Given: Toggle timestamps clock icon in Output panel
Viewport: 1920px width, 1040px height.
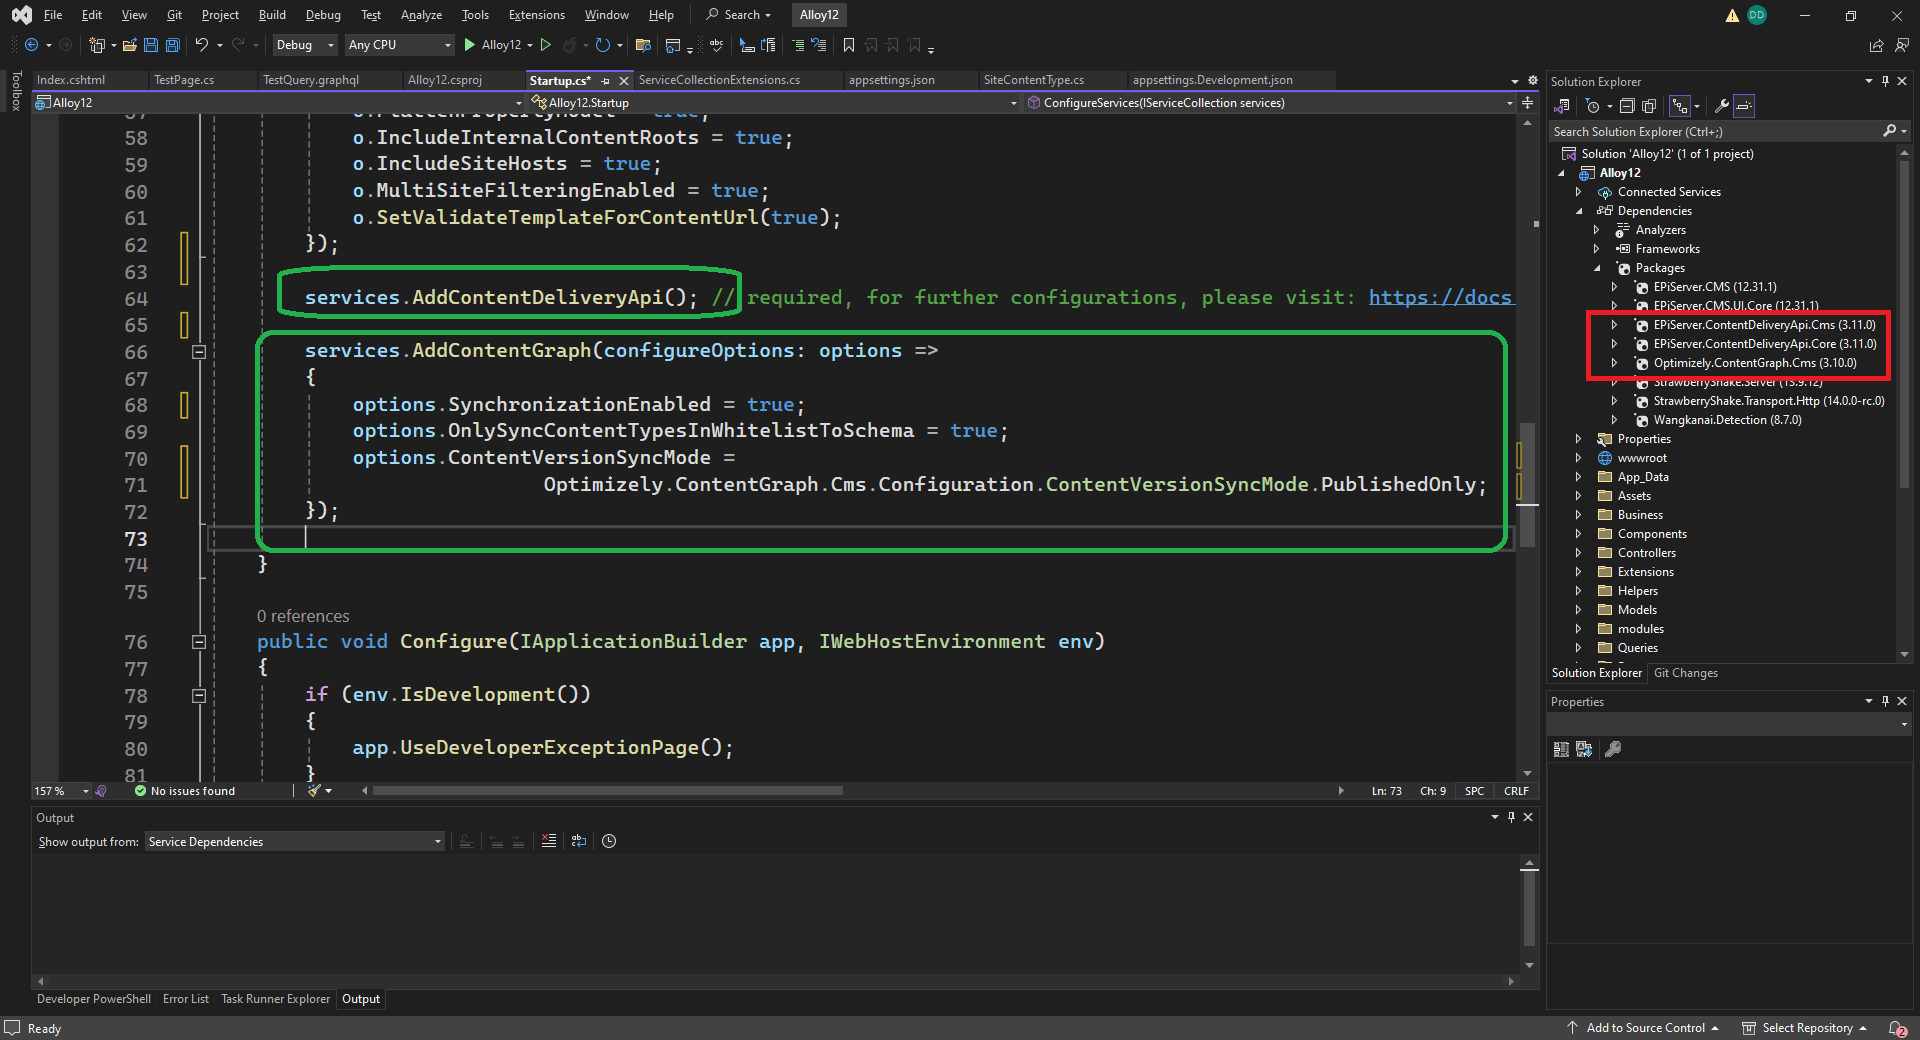Looking at the screenshot, I should pyautogui.click(x=609, y=841).
